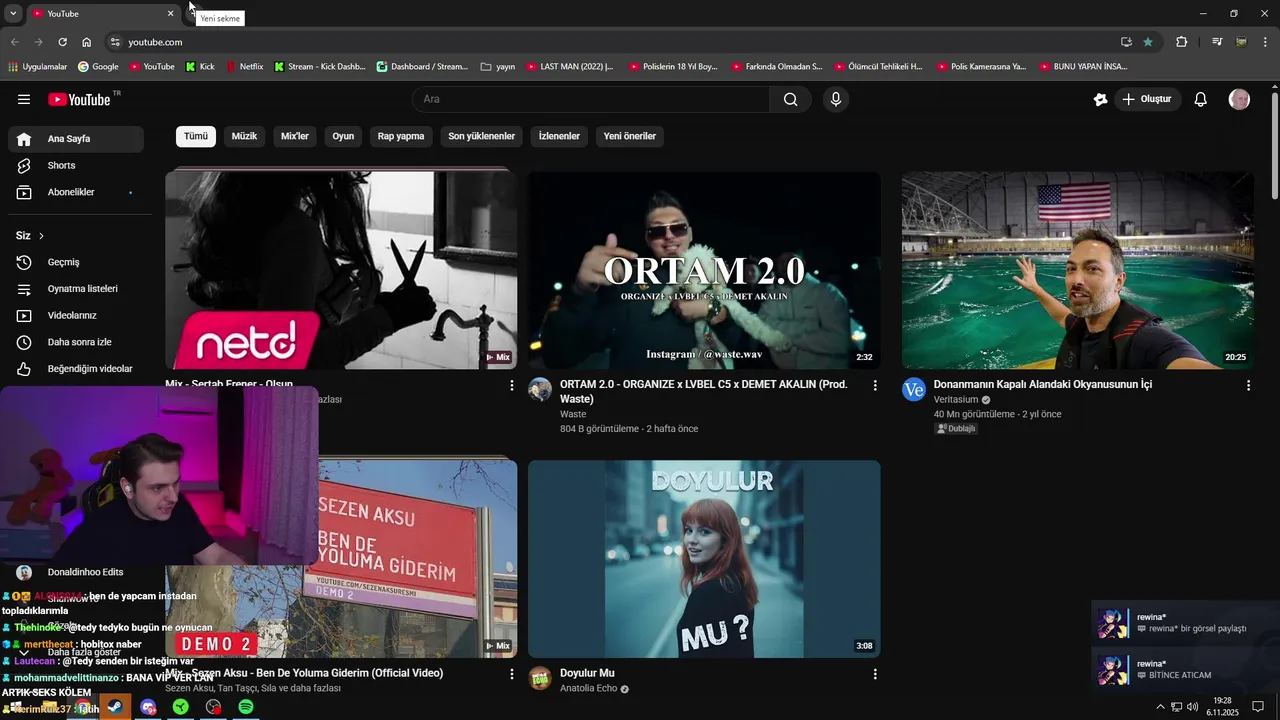This screenshot has width=1280, height=720.
Task: Open the Veritasium channel avatar
Action: (914, 390)
